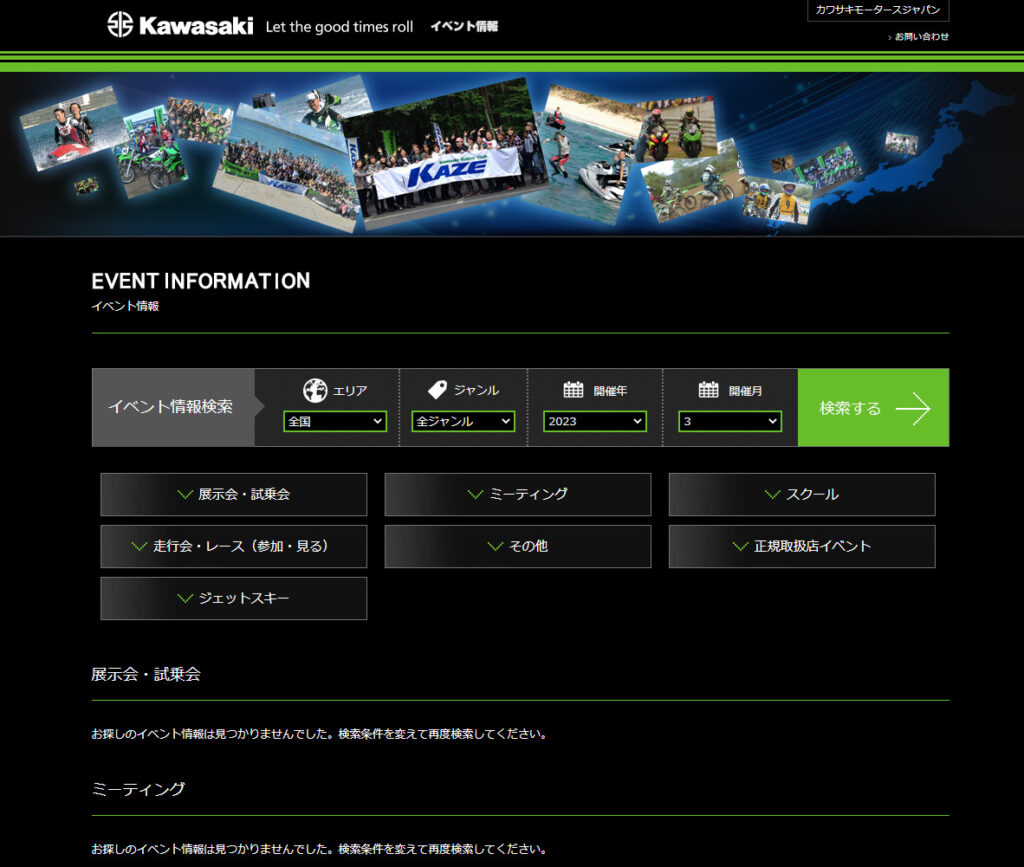Jump to the スクール section
This screenshot has height=867, width=1024.
[x=801, y=494]
